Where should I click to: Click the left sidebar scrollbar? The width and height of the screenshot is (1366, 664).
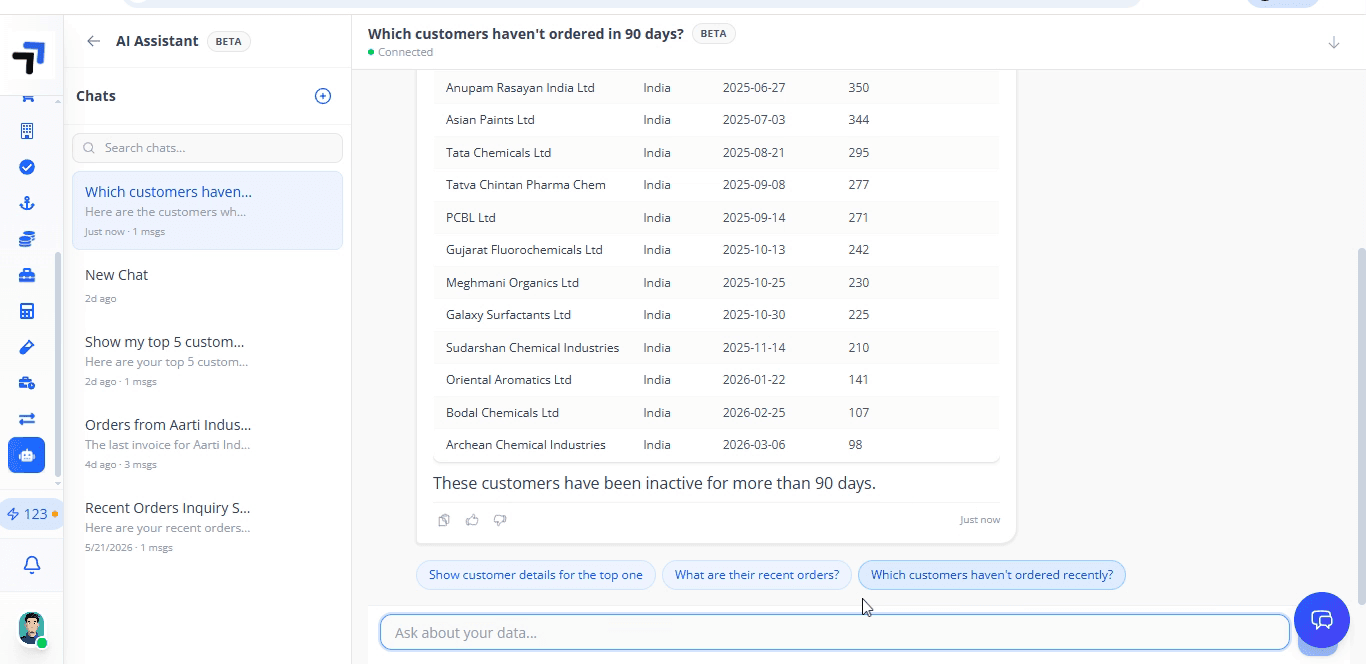click(58, 365)
